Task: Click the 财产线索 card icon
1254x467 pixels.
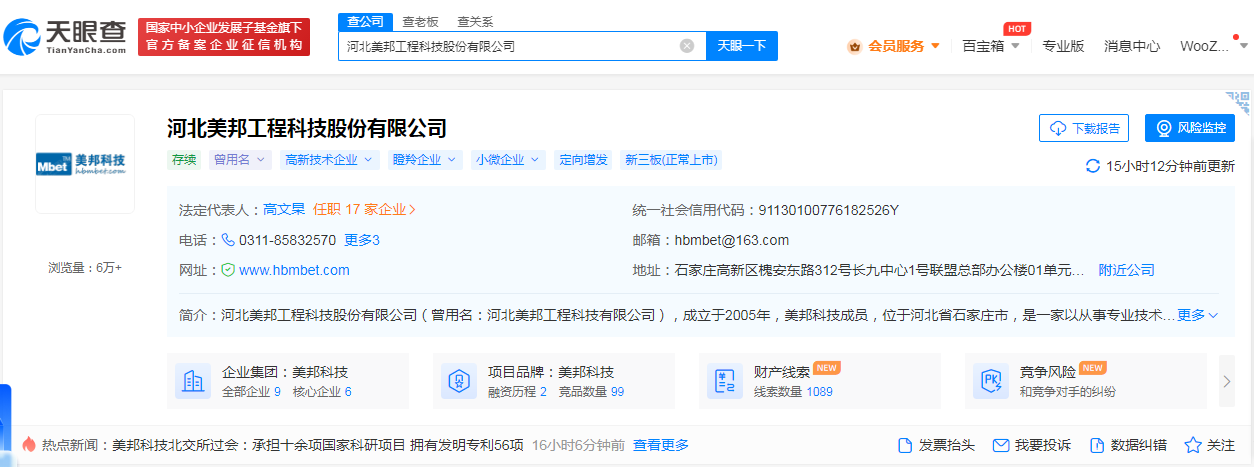Action: (x=725, y=381)
